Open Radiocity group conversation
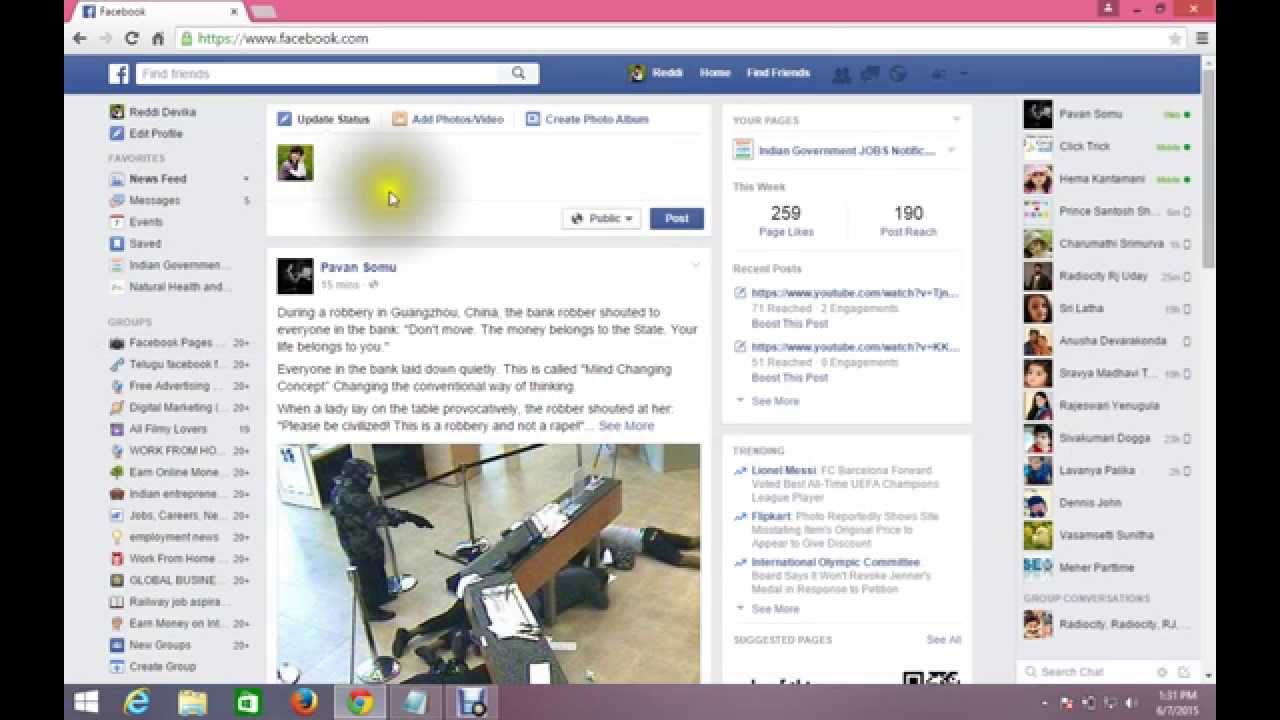The image size is (1280, 720). tap(1108, 624)
